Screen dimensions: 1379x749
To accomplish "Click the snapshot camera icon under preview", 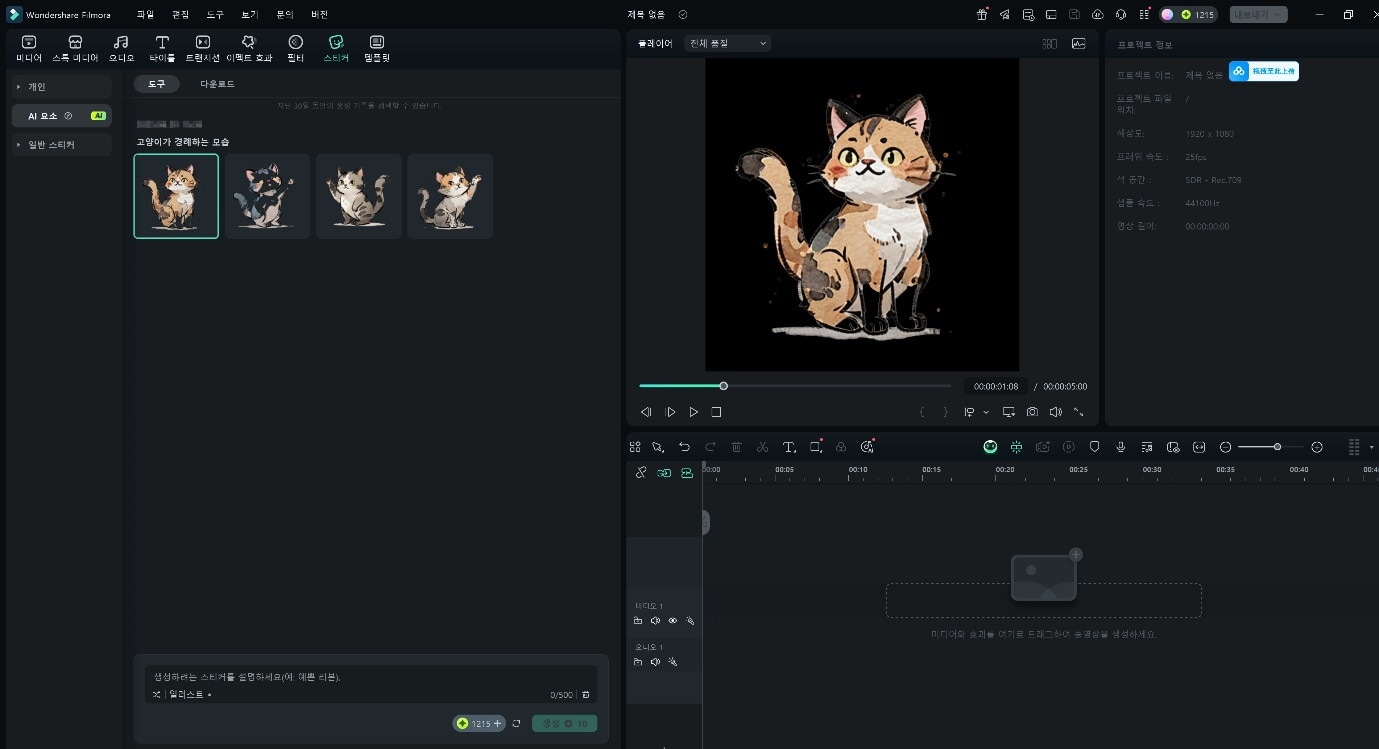I will 1032,412.
